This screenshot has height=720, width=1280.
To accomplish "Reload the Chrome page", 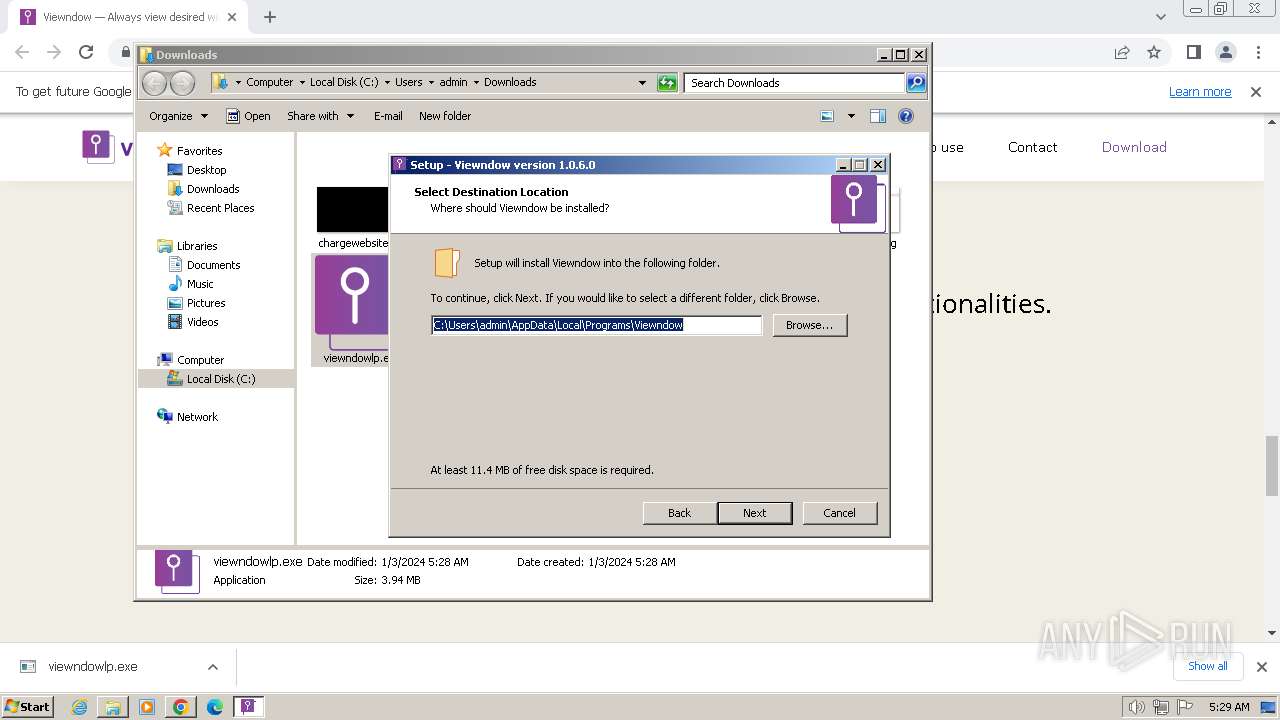I will (86, 52).
